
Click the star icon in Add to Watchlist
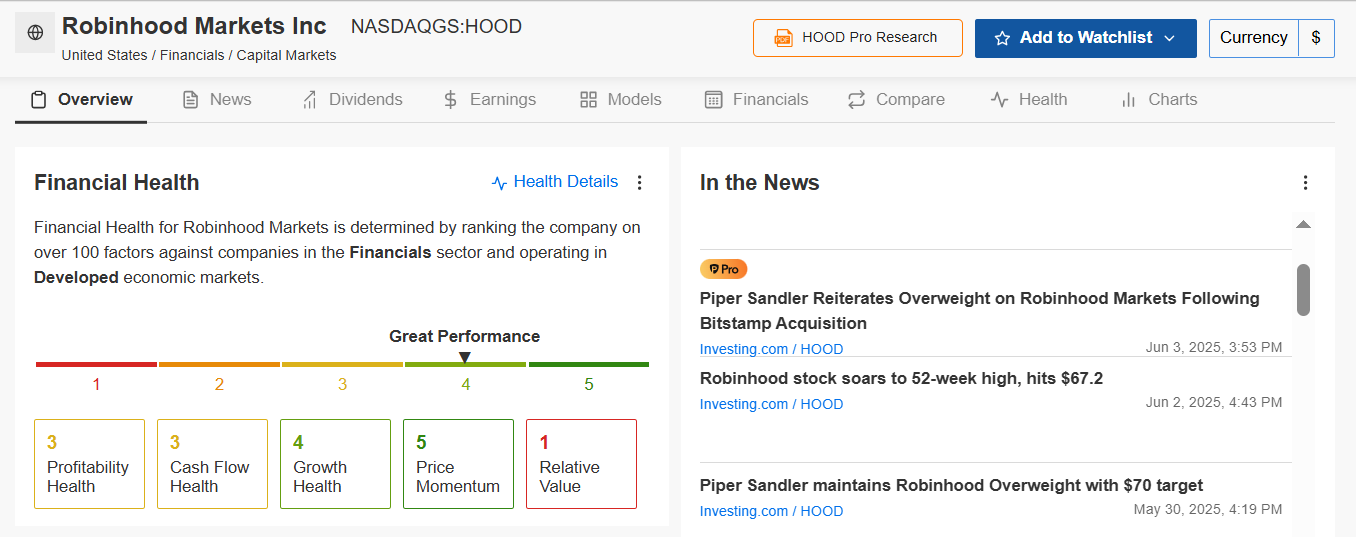[x=1003, y=38]
